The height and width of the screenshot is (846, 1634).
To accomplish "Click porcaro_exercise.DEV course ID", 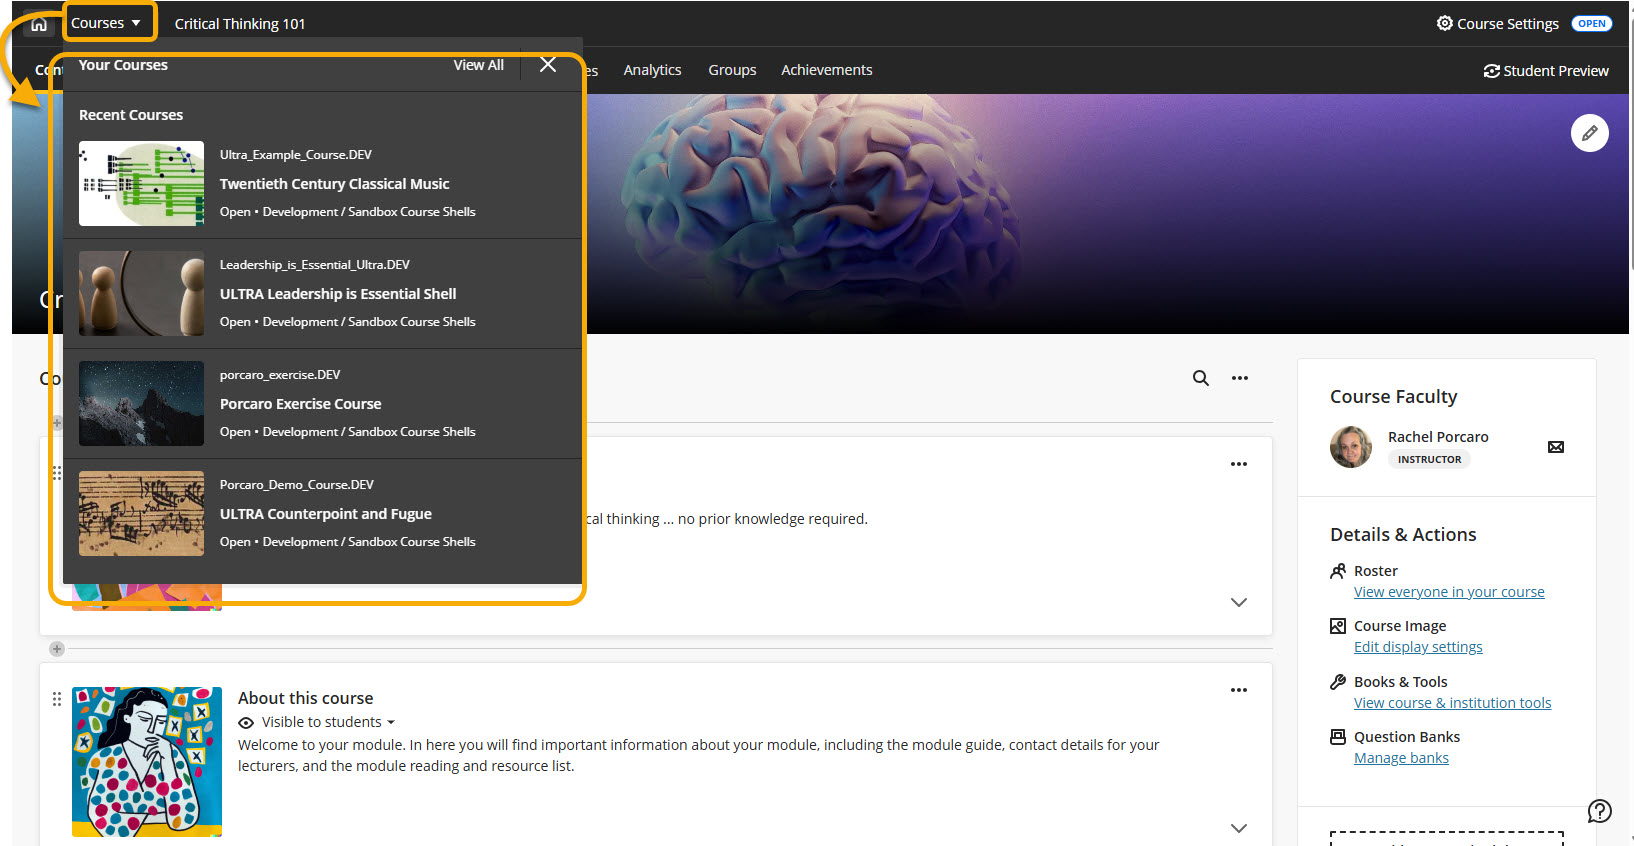I will click(x=280, y=375).
